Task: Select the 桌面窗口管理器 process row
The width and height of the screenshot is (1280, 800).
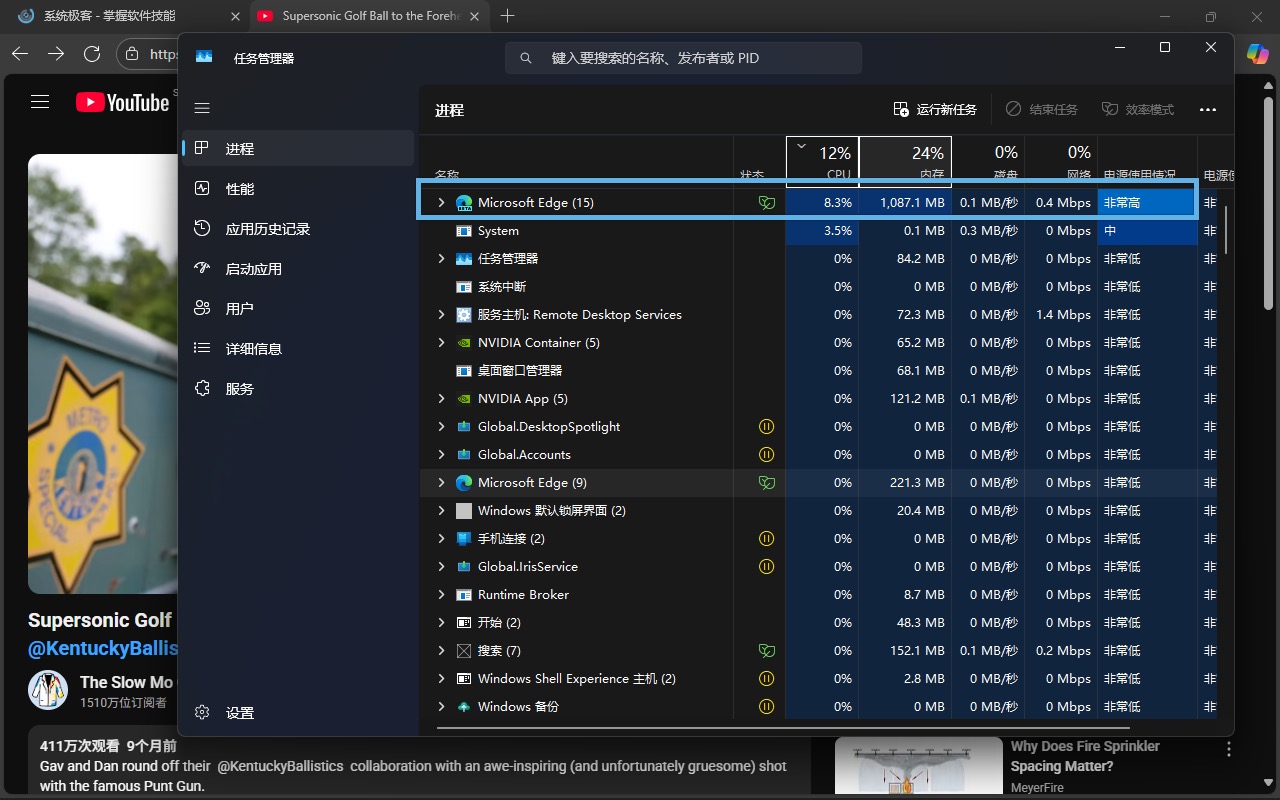Action: 817,370
